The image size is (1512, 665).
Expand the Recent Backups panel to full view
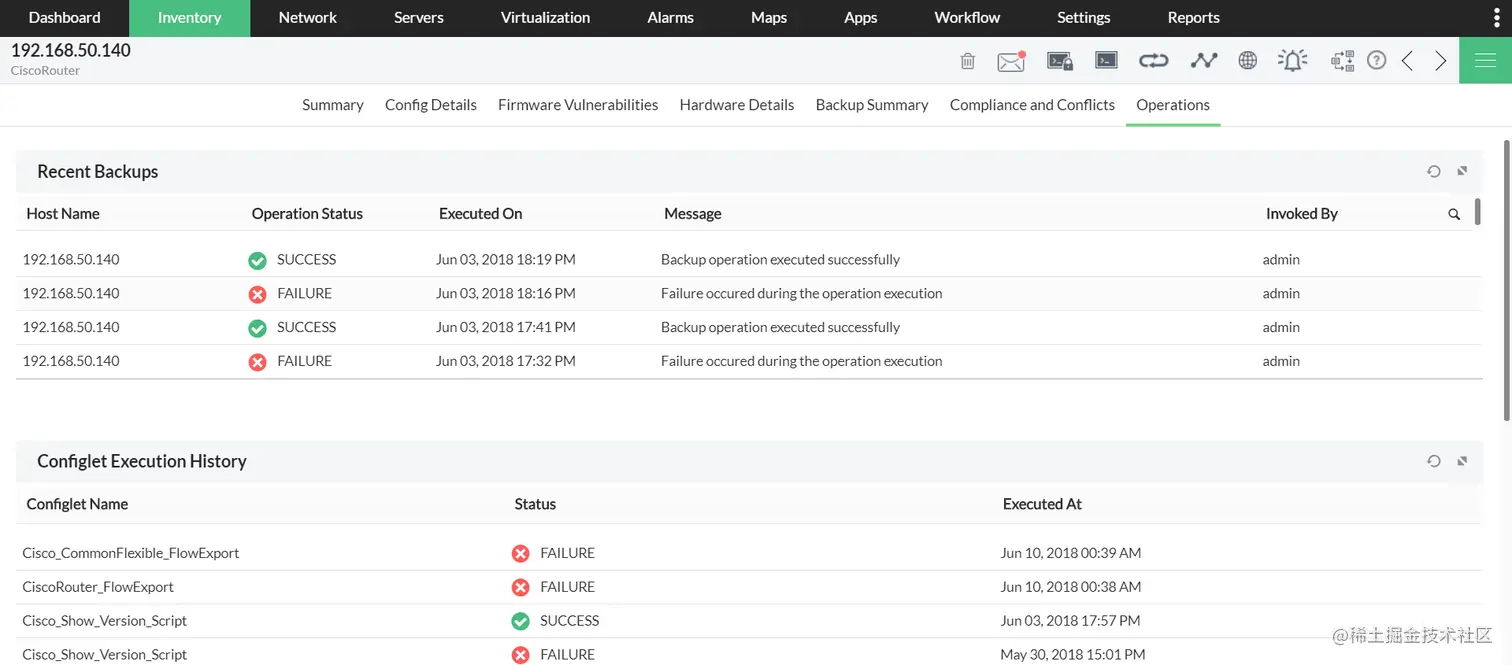point(1461,171)
